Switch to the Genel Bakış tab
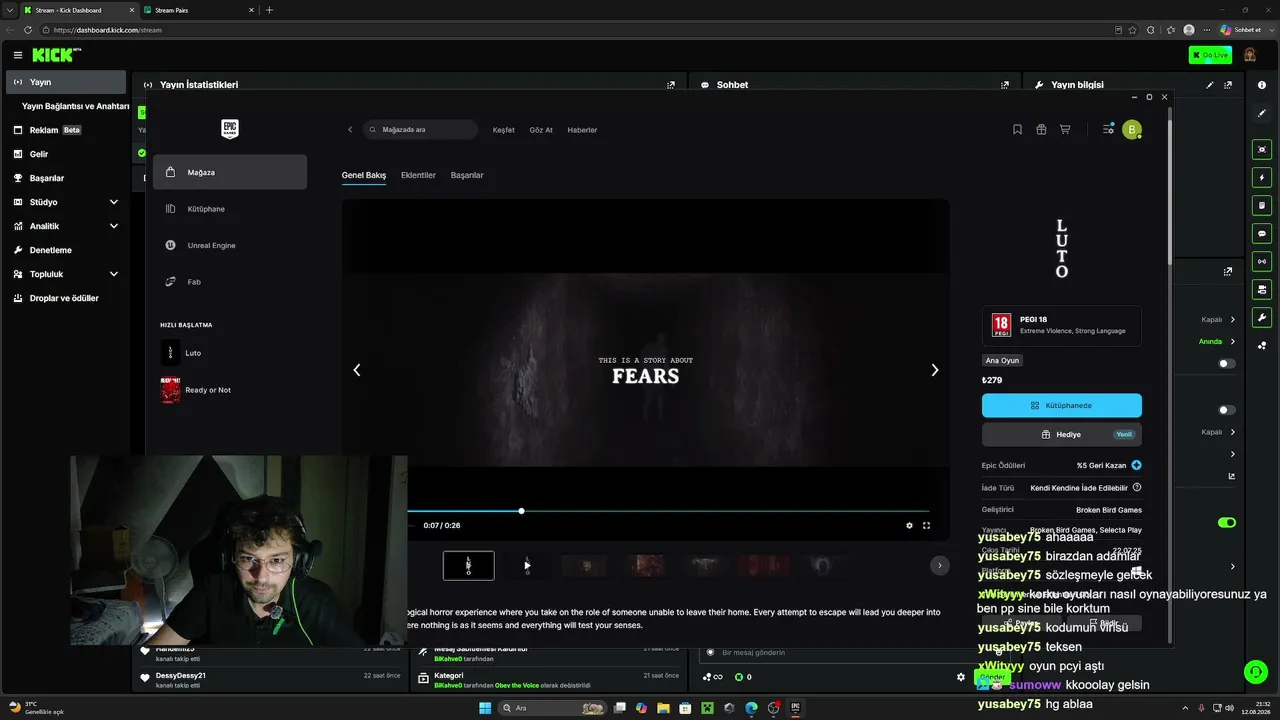This screenshot has height=720, width=1280. [364, 175]
